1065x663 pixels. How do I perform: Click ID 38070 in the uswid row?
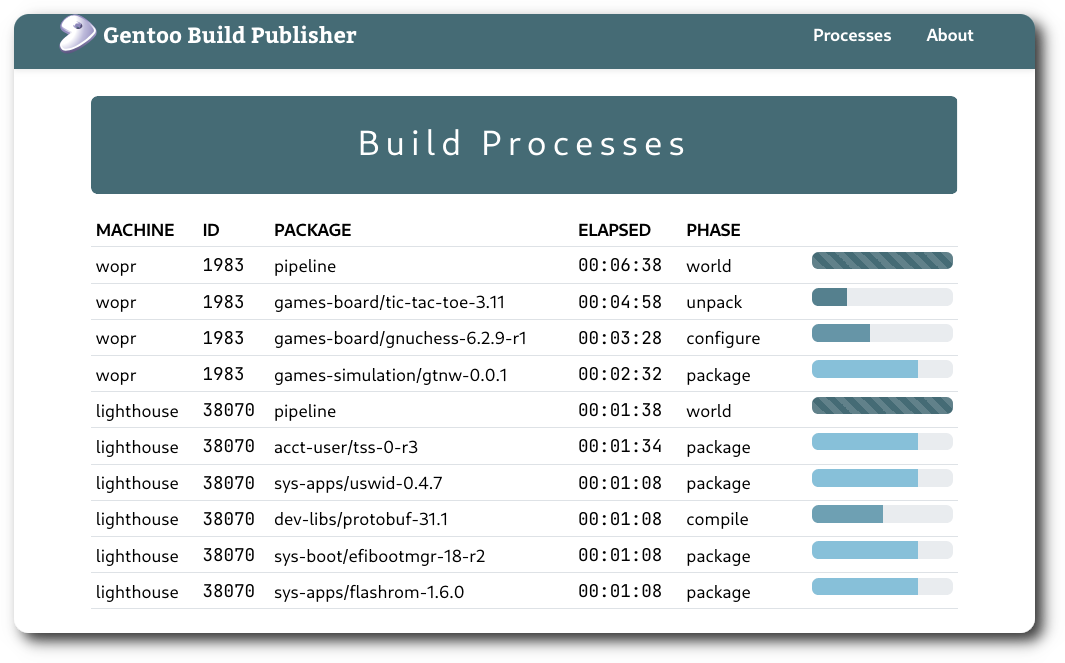coord(228,482)
